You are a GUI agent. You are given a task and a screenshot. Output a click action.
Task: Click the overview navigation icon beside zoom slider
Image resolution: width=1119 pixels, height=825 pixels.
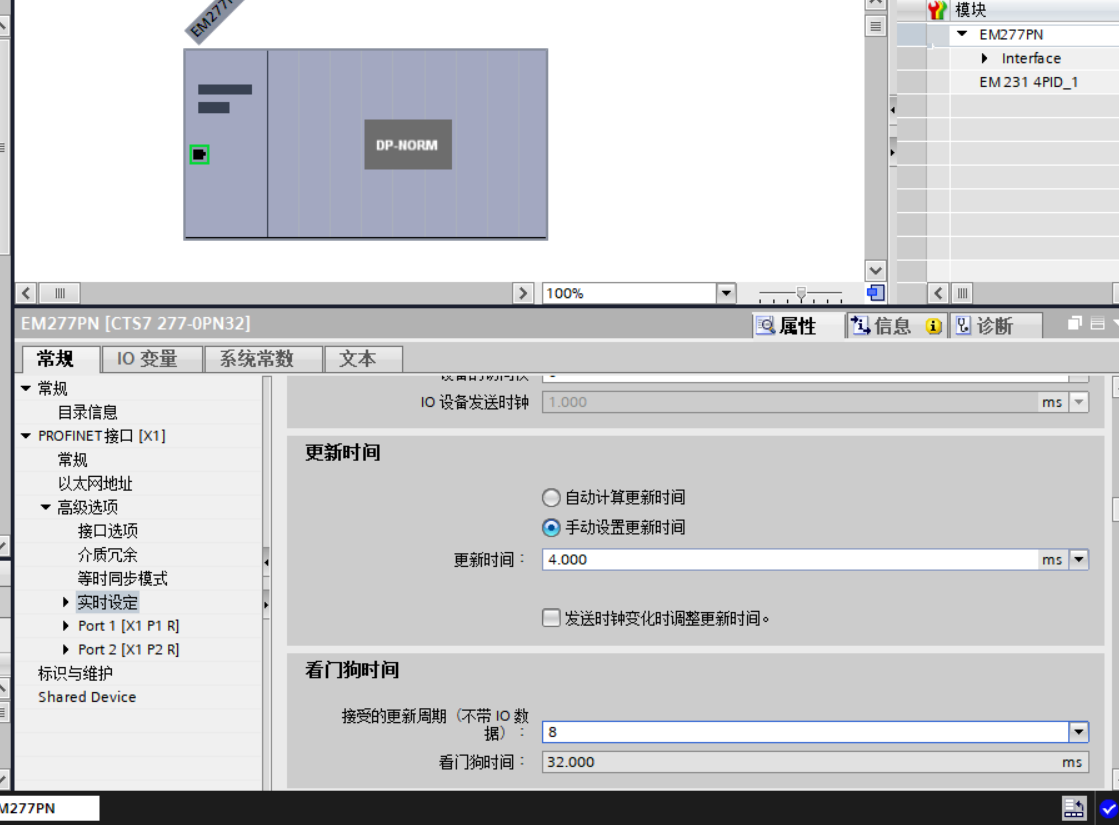[x=876, y=293]
